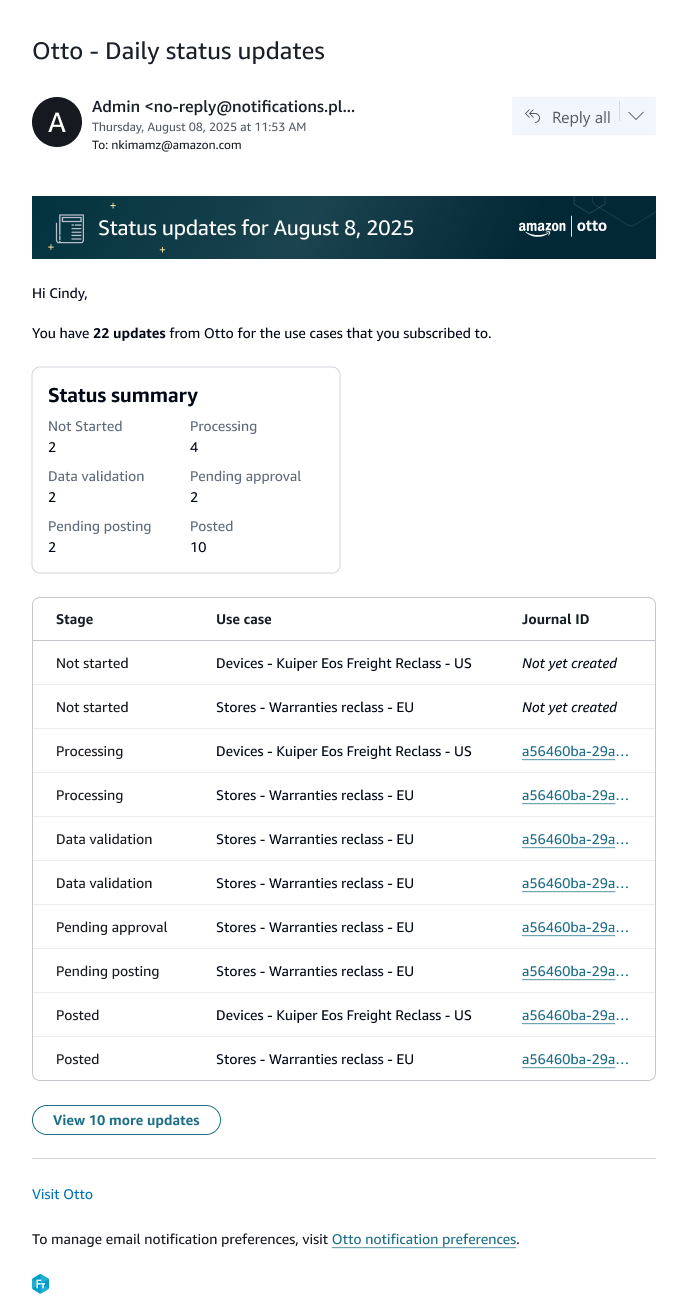Click the 'Use case' column header

pos(244,619)
